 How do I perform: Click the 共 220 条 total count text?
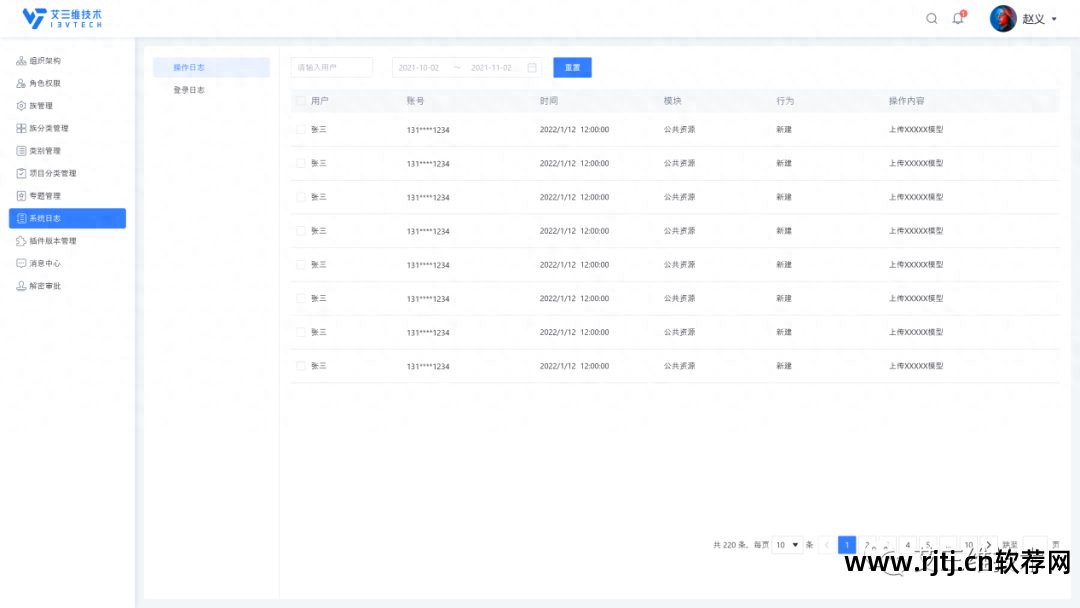[729, 545]
